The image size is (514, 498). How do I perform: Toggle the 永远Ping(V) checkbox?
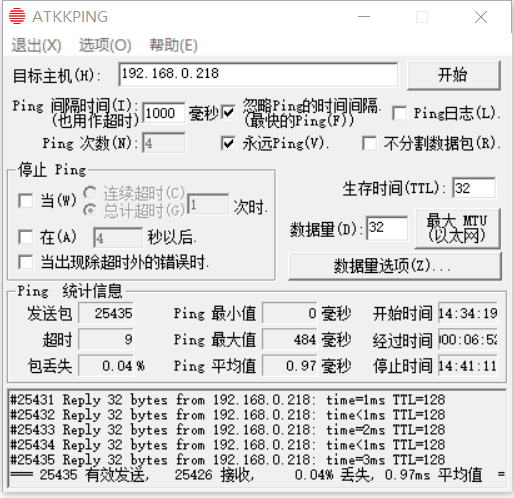point(228,143)
